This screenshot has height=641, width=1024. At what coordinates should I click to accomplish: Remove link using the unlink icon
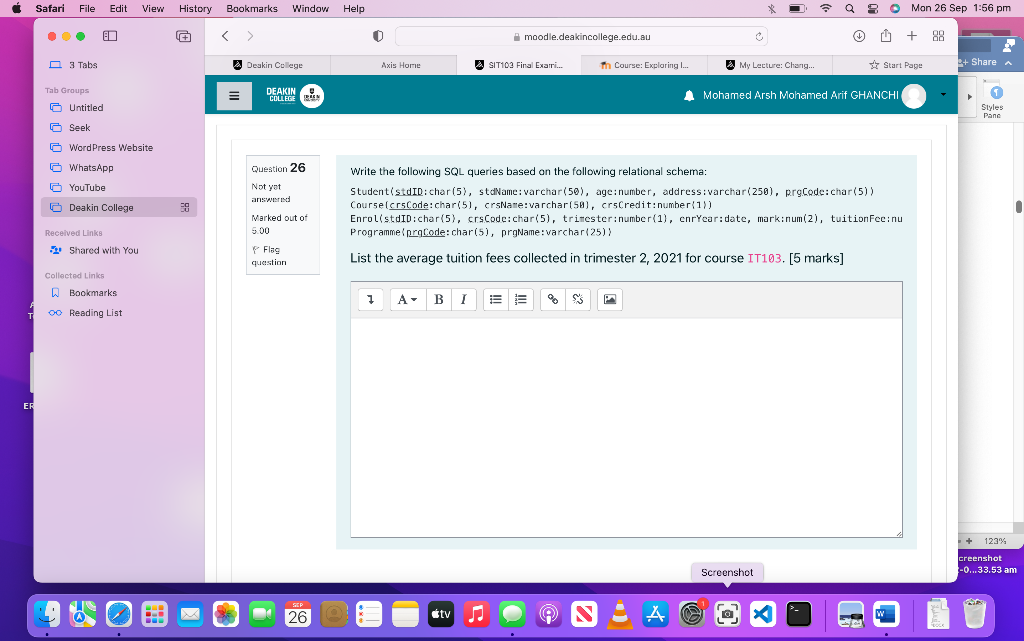click(x=577, y=300)
